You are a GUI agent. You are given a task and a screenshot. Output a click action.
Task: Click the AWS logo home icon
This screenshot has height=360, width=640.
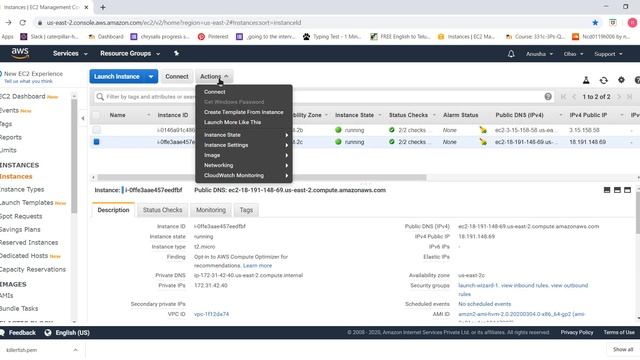click(x=20, y=53)
